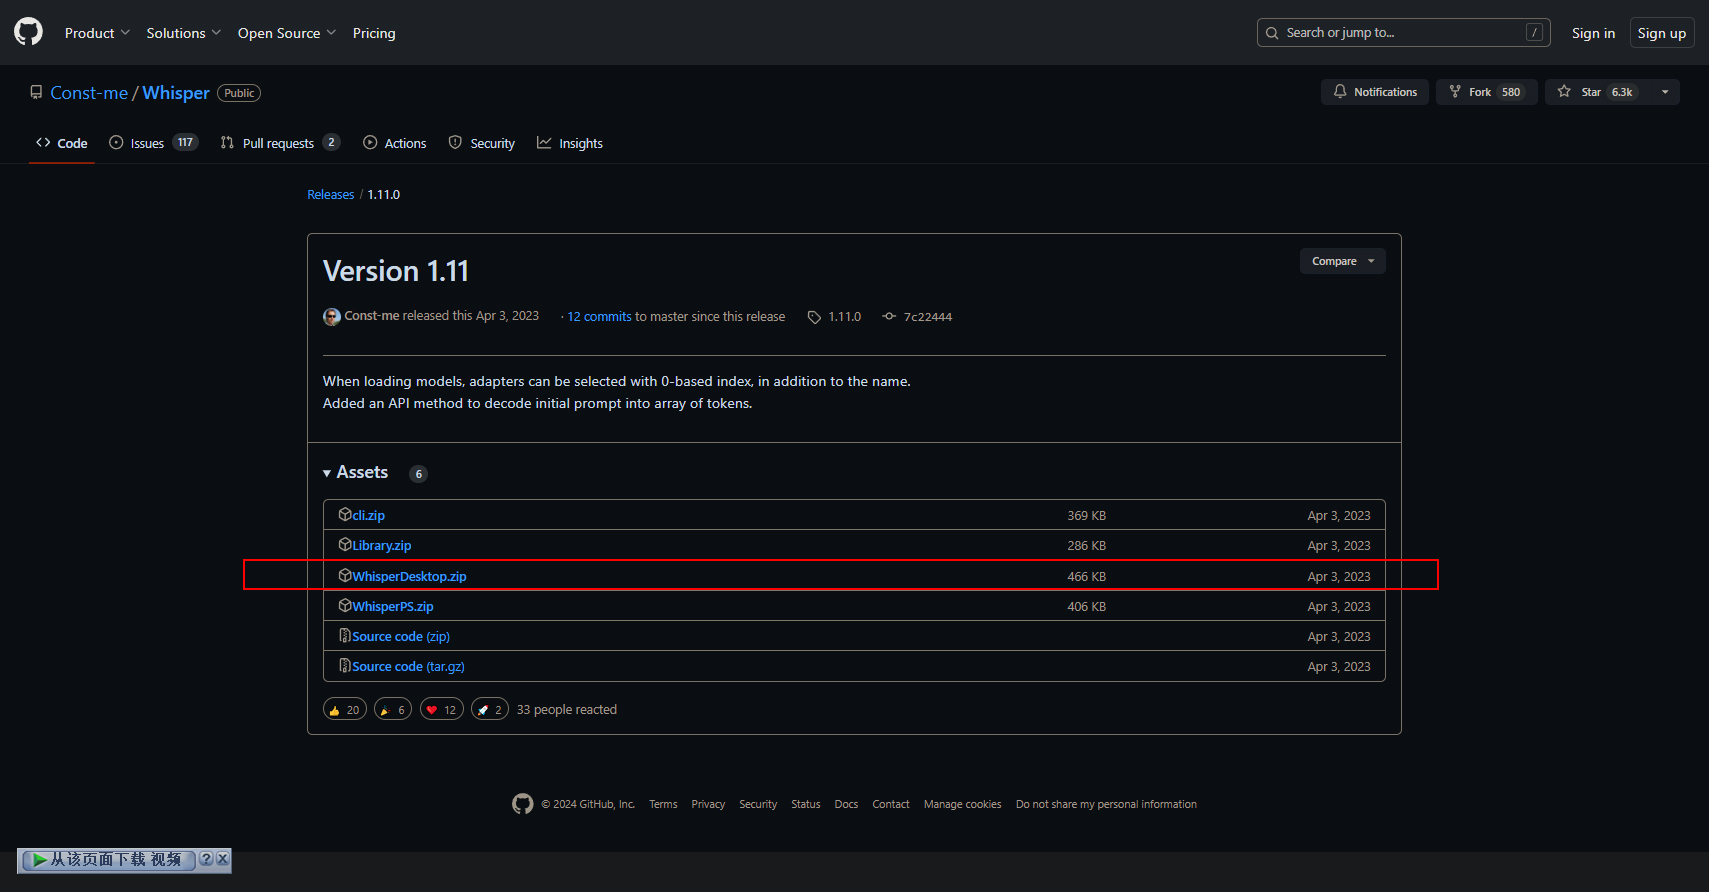Switch to the Code tab
1709x892 pixels.
click(62, 143)
